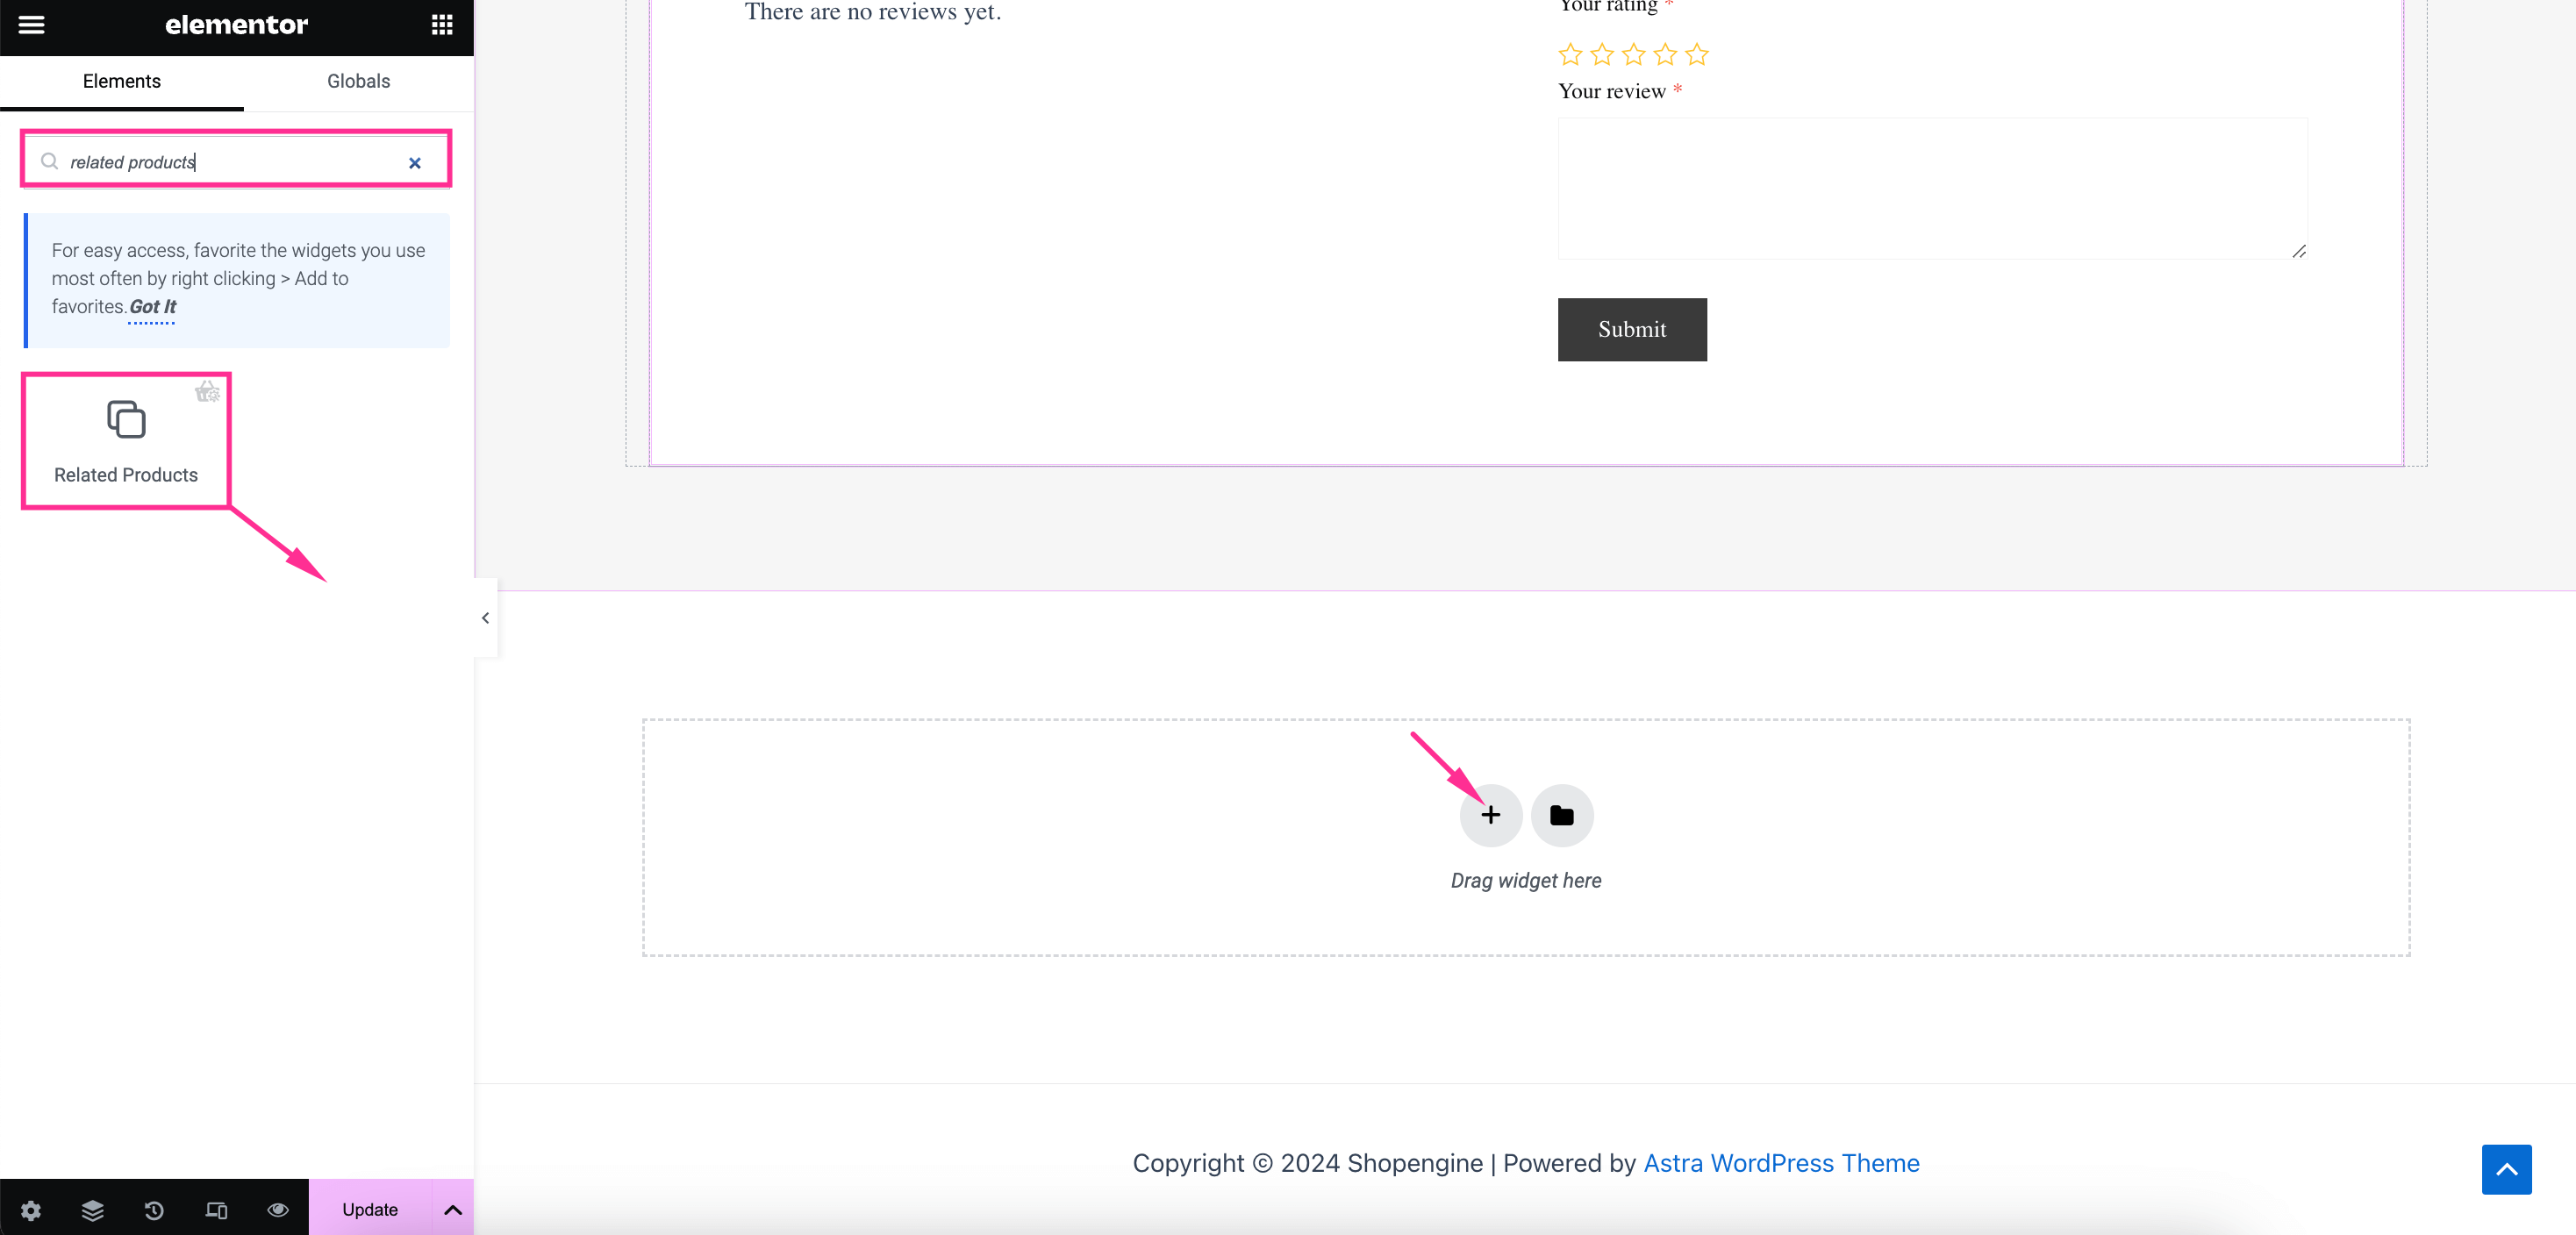
Task: Select the fifth rating star
Action: pos(1697,54)
